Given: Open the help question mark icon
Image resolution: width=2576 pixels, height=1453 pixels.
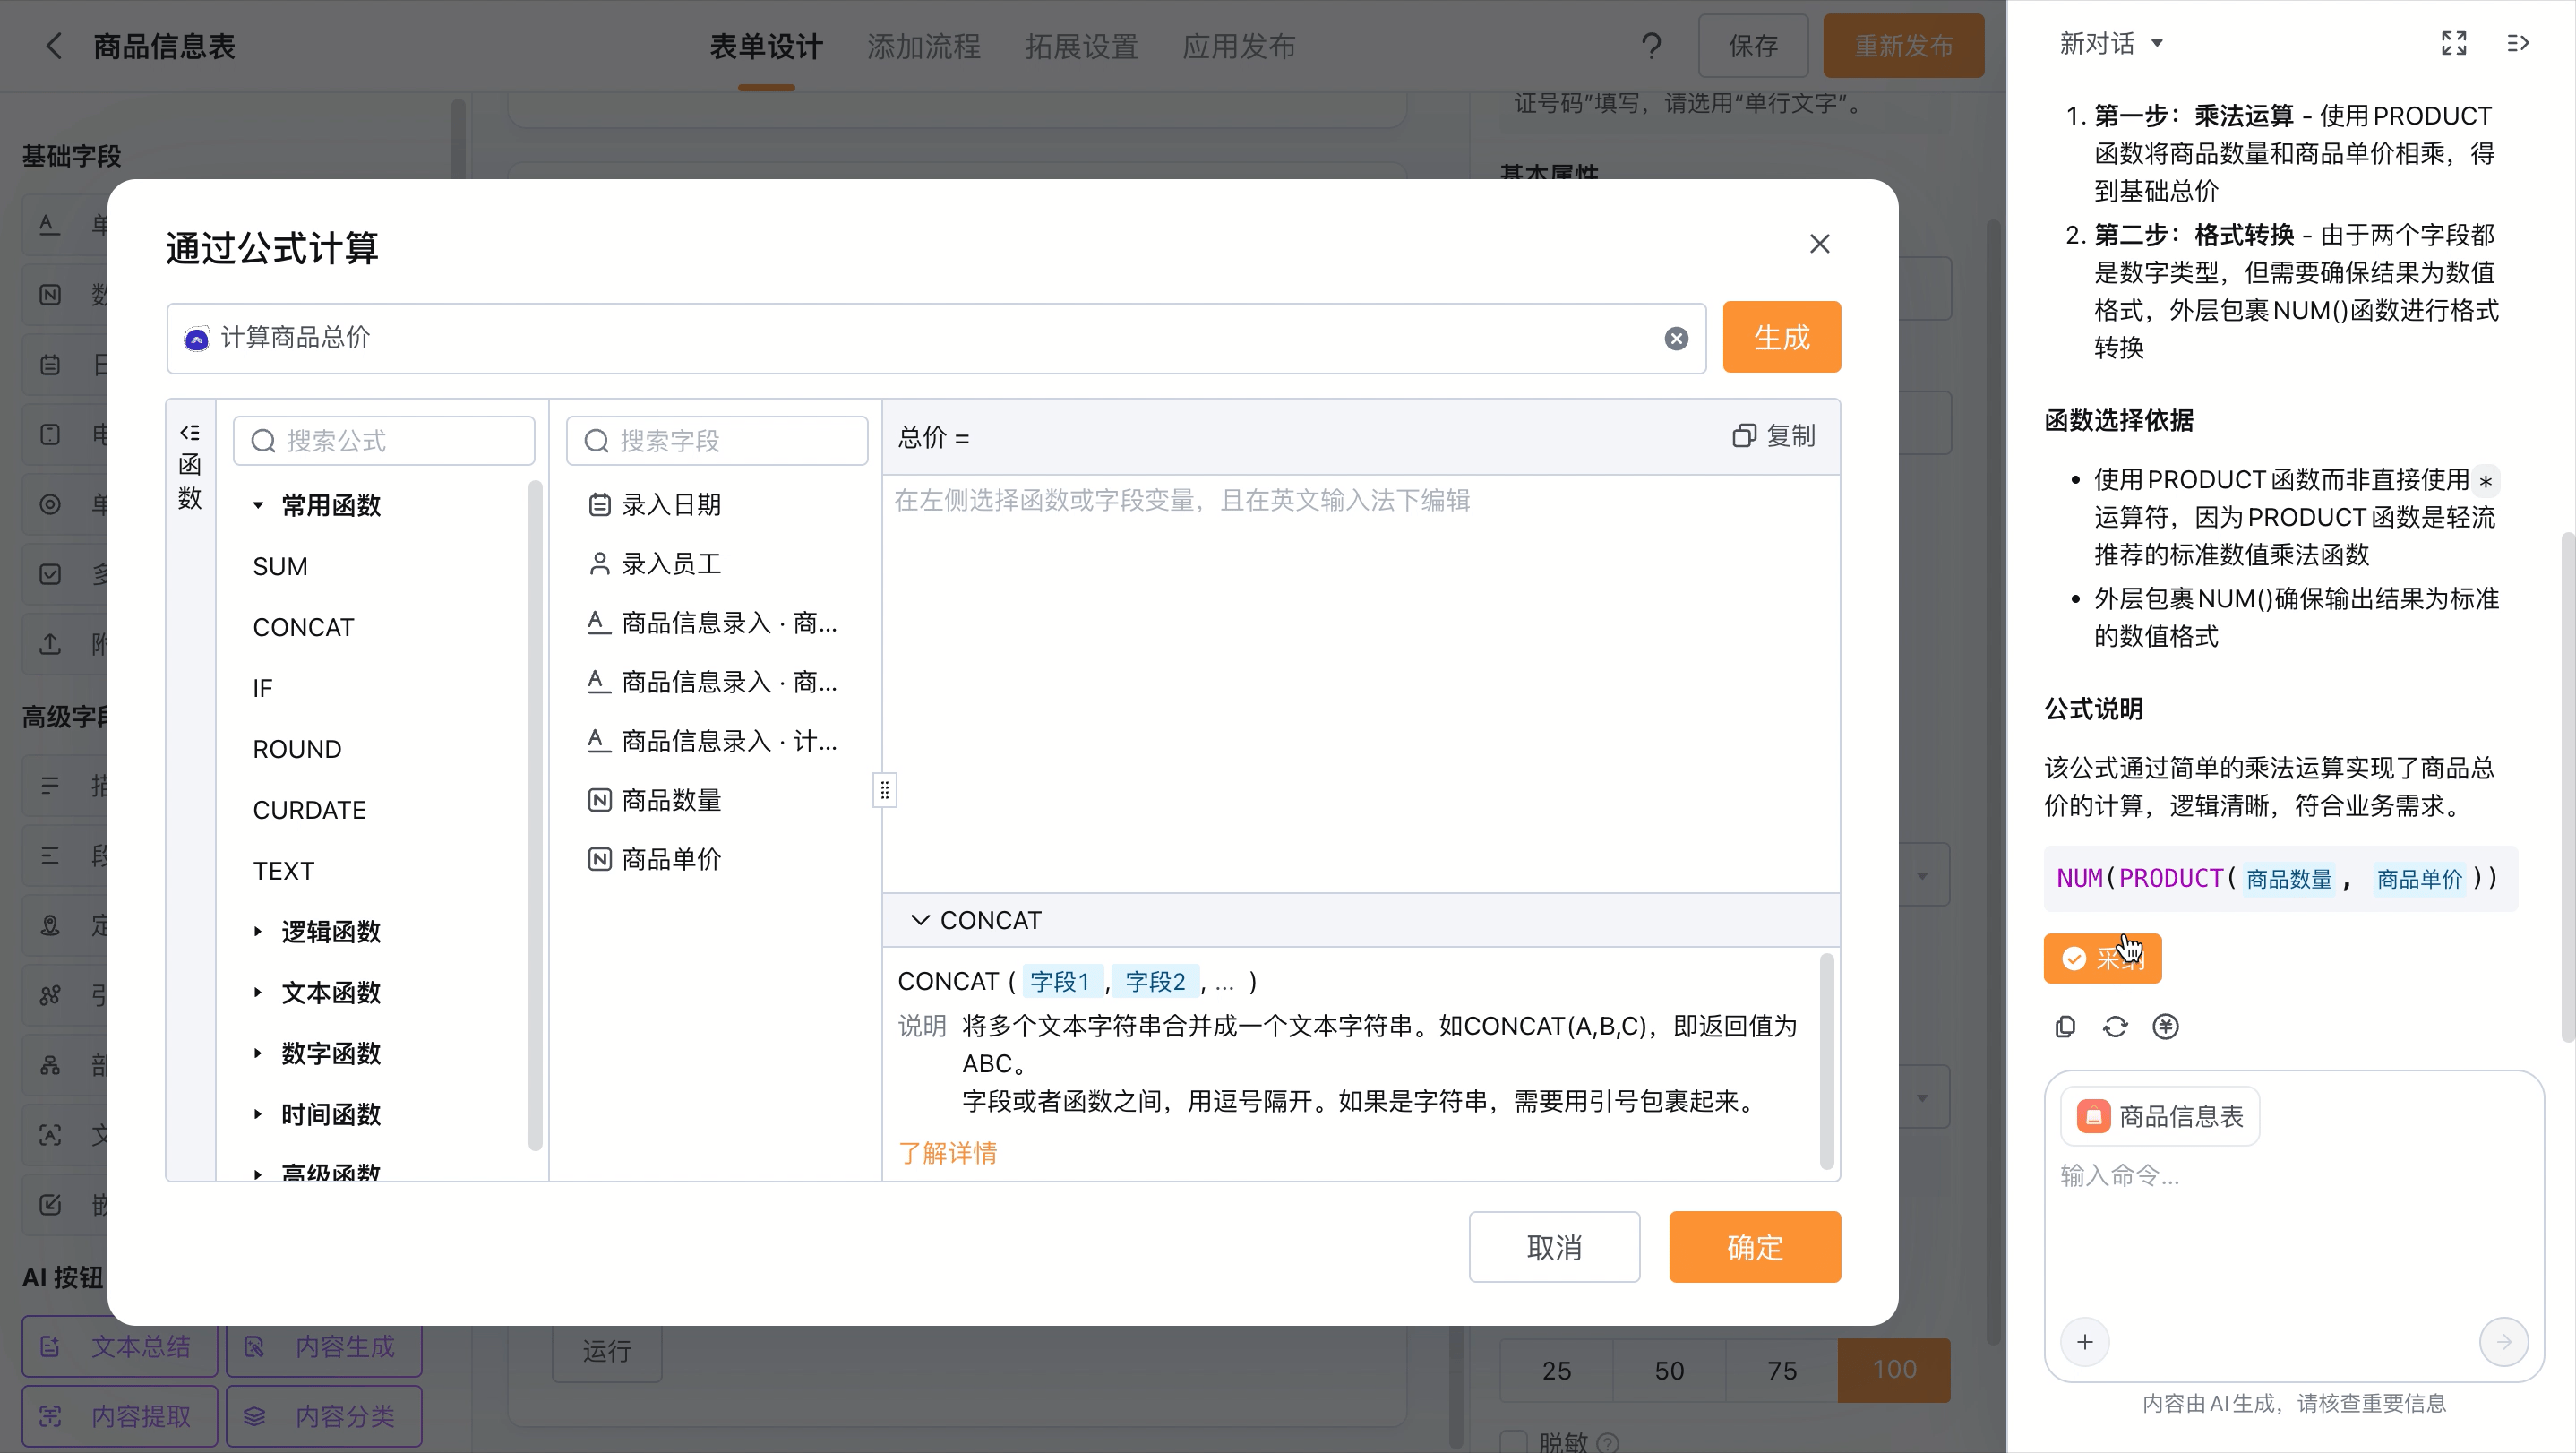Looking at the screenshot, I should pyautogui.click(x=1651, y=46).
